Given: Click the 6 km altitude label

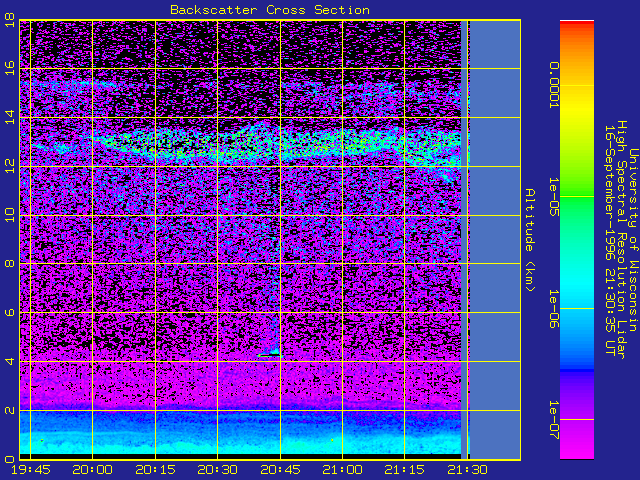Looking at the screenshot, I should (x=10, y=312).
